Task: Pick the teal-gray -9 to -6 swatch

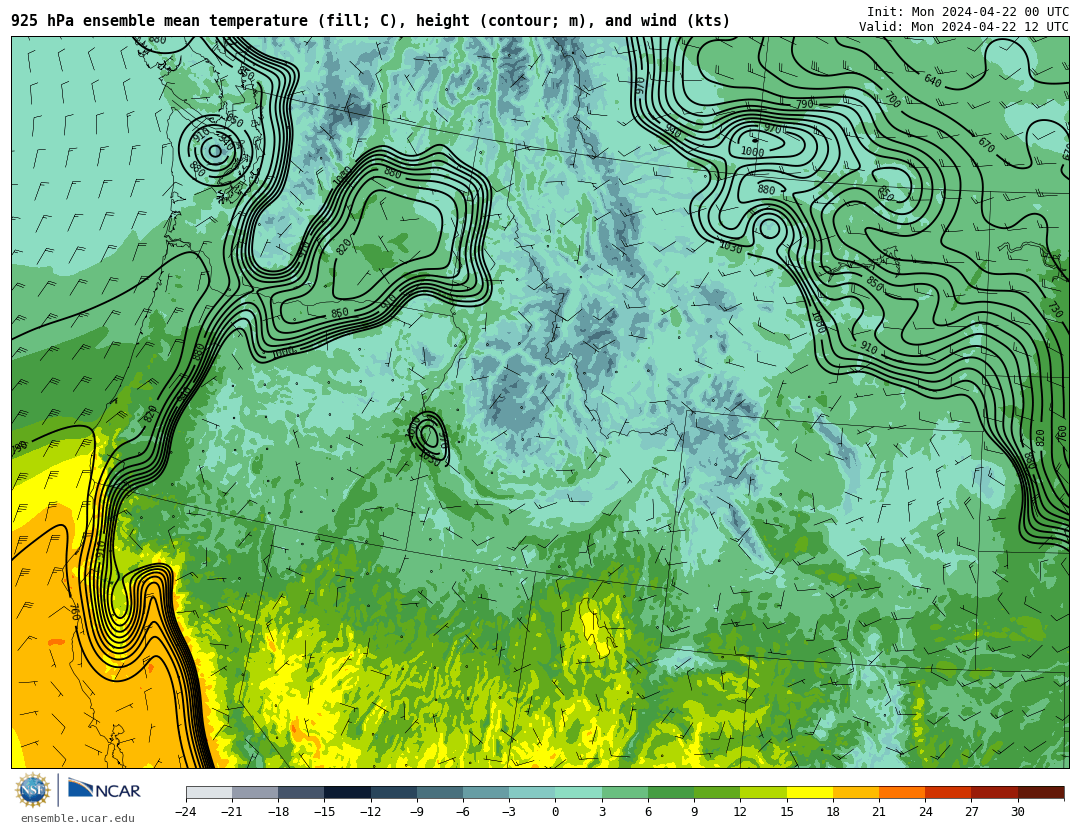Action: pos(440,792)
